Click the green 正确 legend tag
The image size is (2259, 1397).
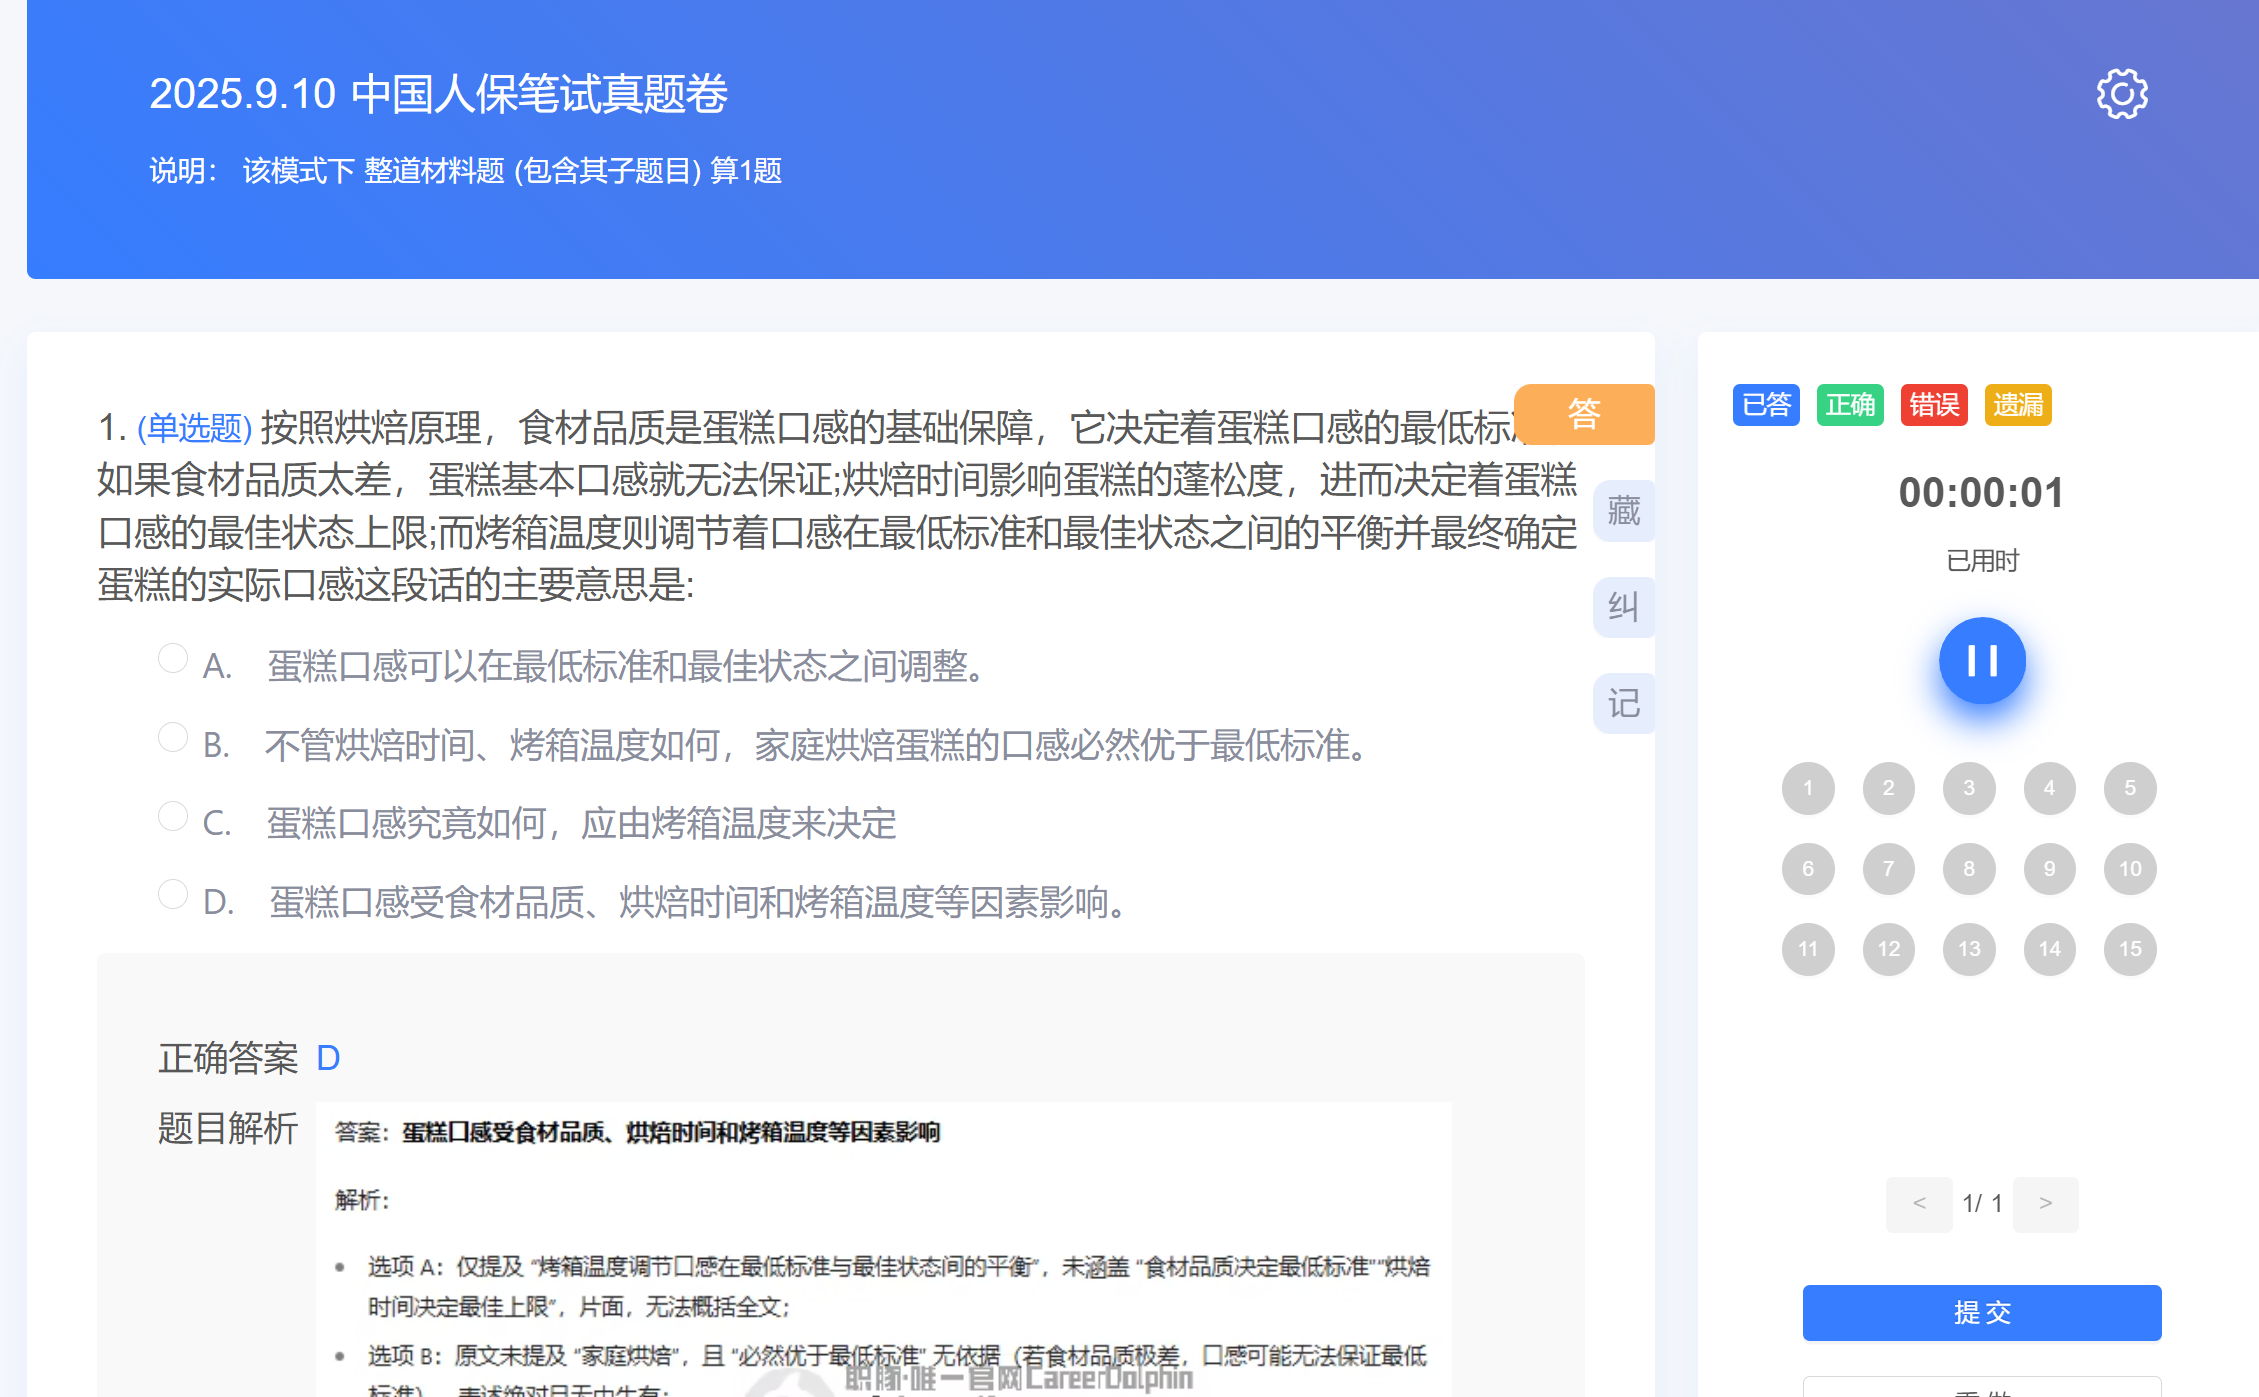click(x=1850, y=405)
